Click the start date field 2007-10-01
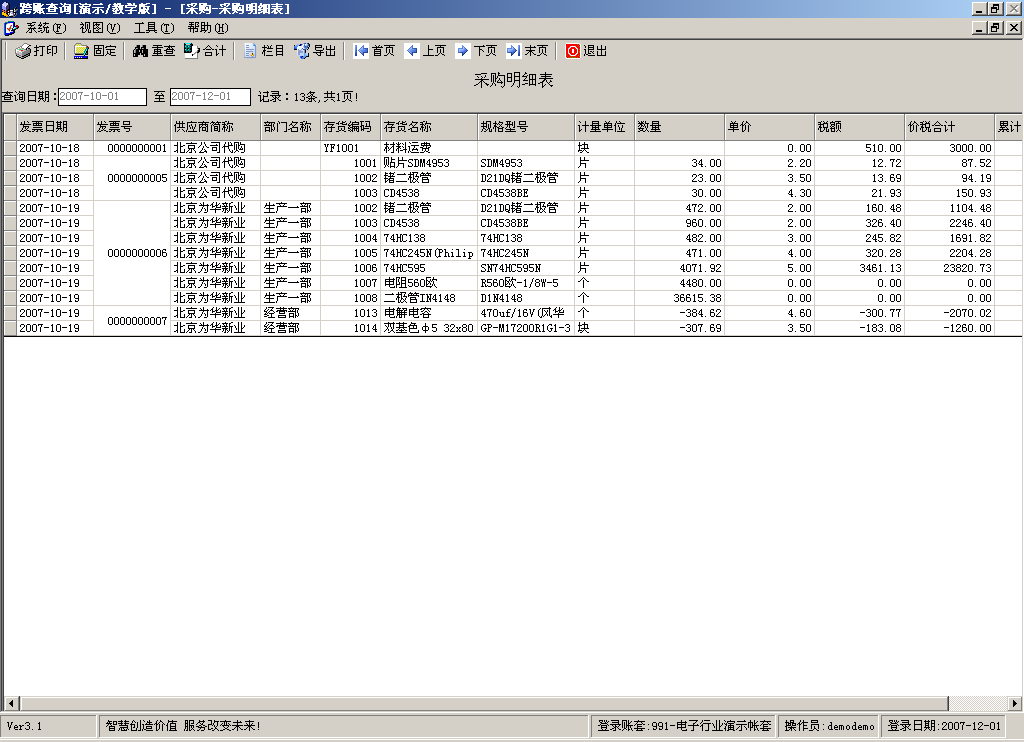 coord(103,97)
